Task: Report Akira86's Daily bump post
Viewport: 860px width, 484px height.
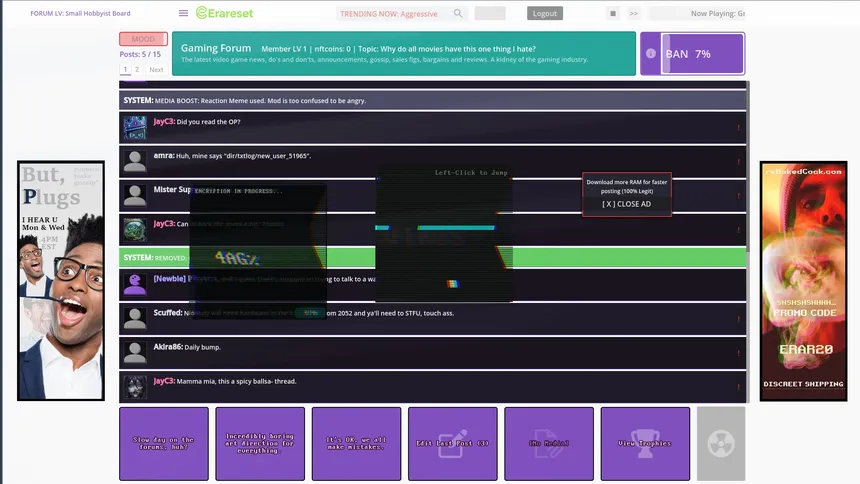Action: 738,353
